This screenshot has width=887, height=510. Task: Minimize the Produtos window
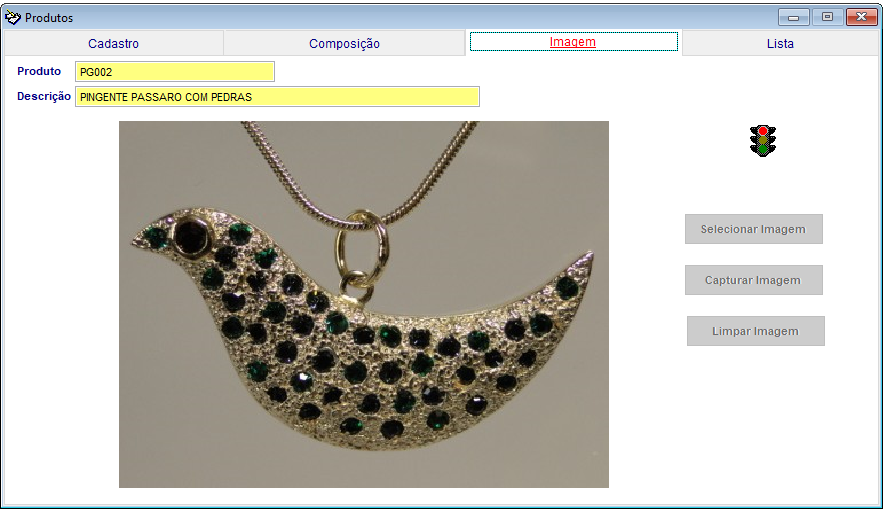tap(794, 17)
